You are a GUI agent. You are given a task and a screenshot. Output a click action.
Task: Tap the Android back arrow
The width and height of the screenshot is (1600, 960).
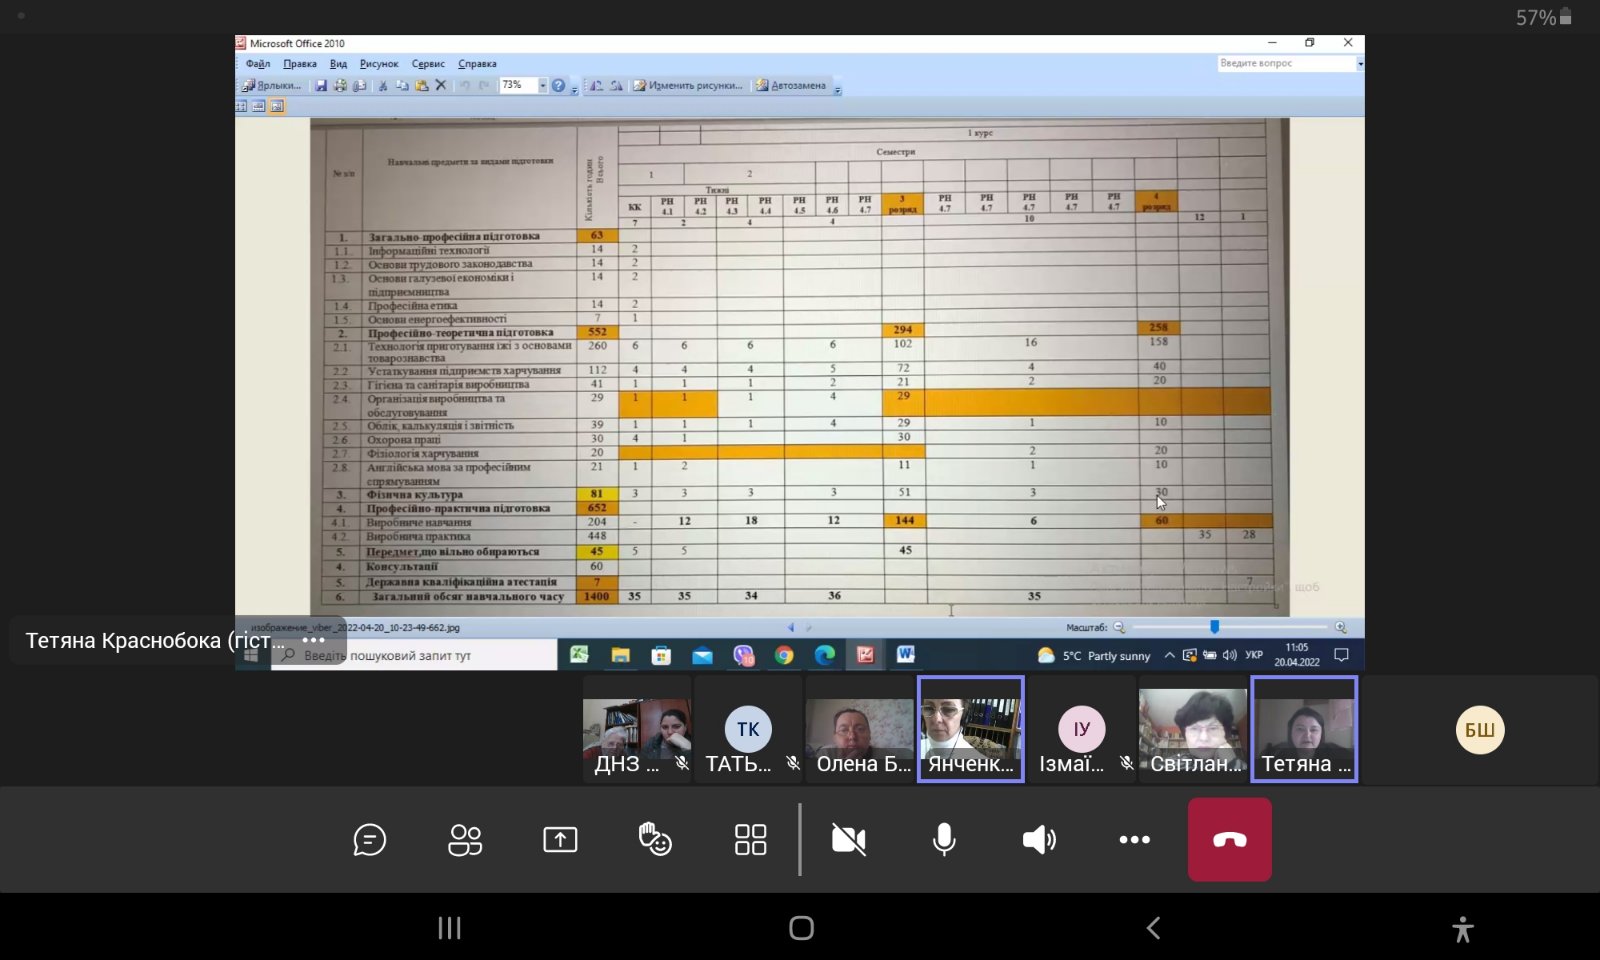pos(1153,928)
